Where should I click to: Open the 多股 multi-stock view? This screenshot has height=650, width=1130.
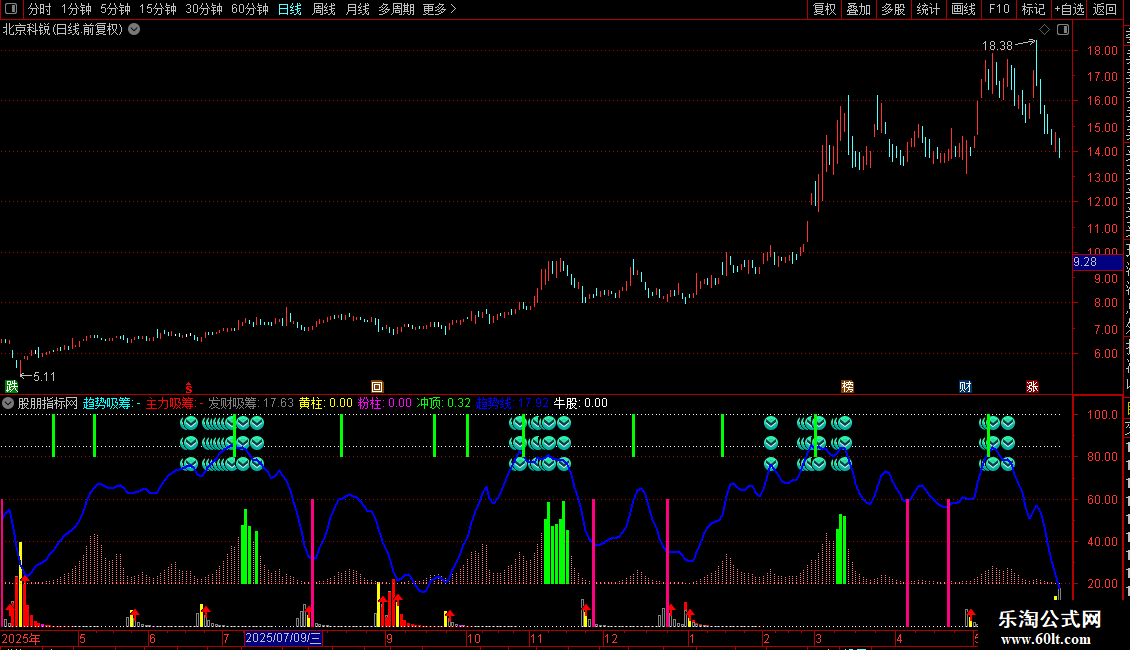click(x=894, y=9)
